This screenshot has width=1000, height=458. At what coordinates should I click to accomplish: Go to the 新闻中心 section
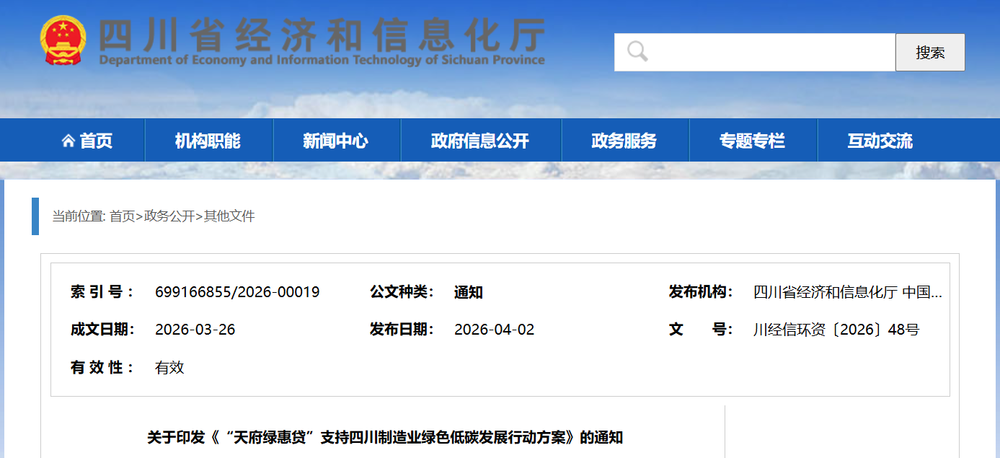tap(336, 141)
